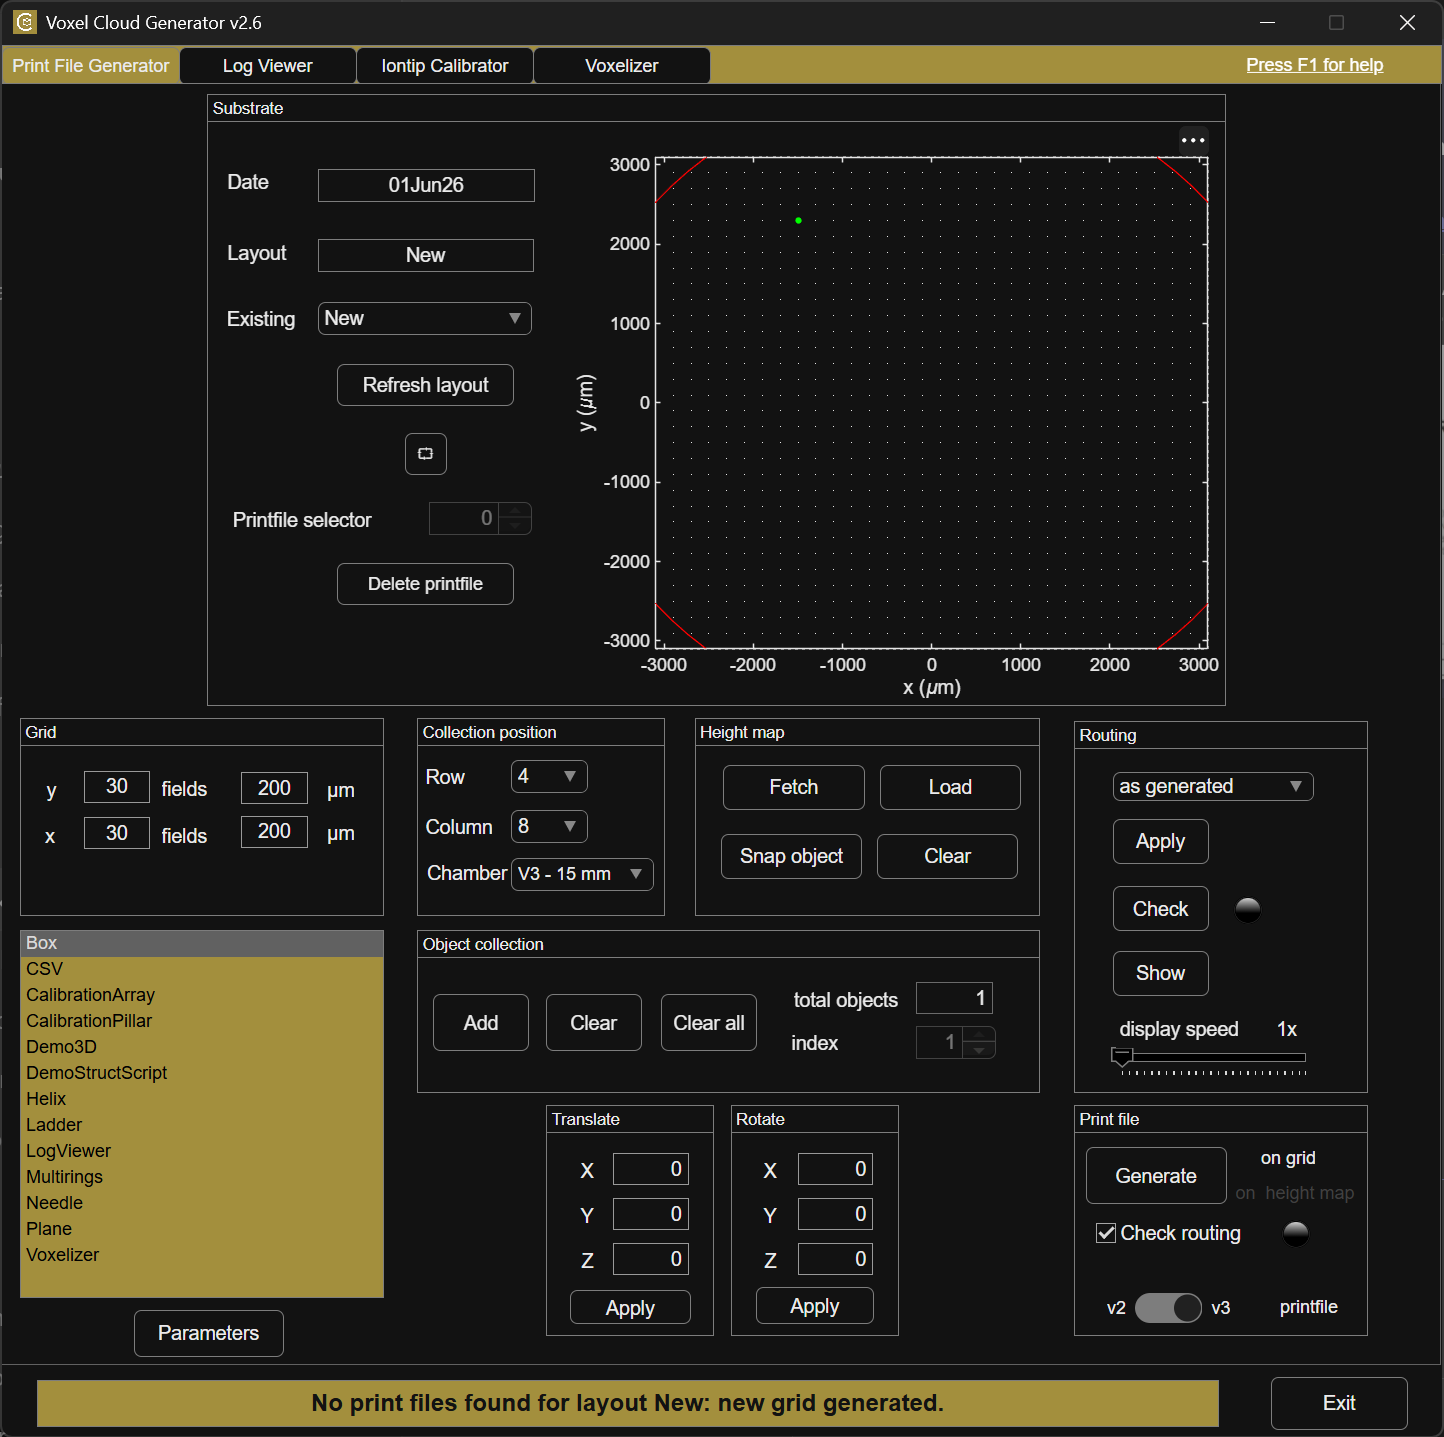Select CalibrationPillar in the object list
Image resolution: width=1444 pixels, height=1437 pixels.
pyautogui.click(x=202, y=1021)
